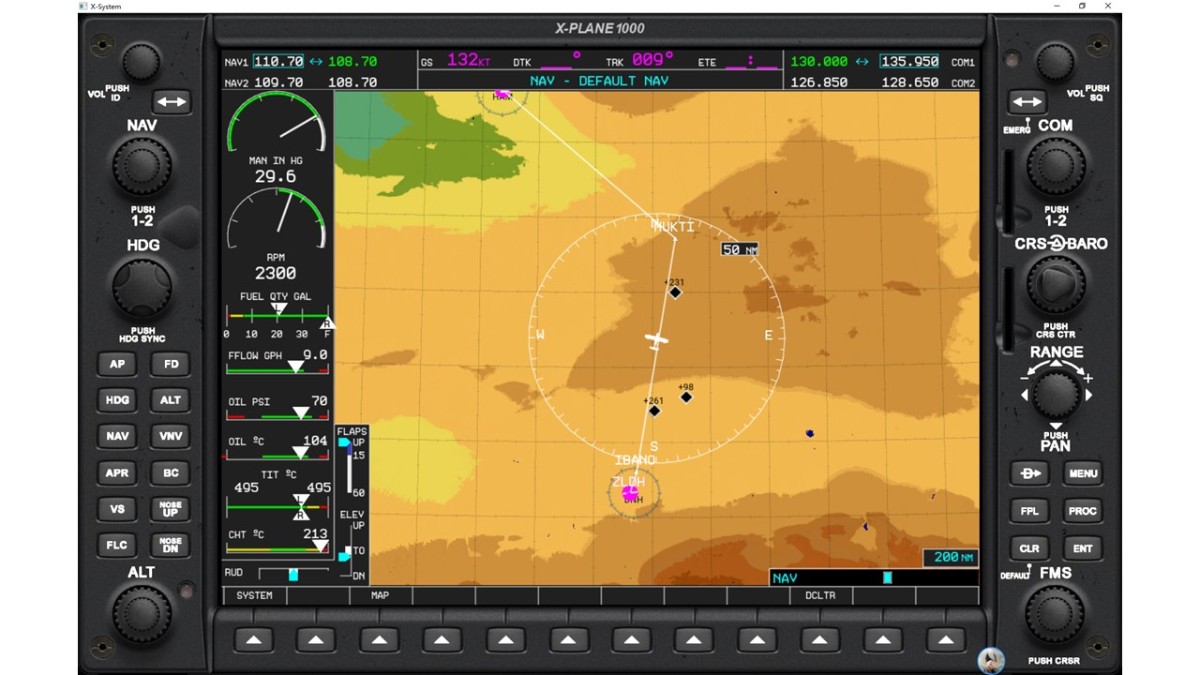Click the ALT altitude knob

pos(141,613)
